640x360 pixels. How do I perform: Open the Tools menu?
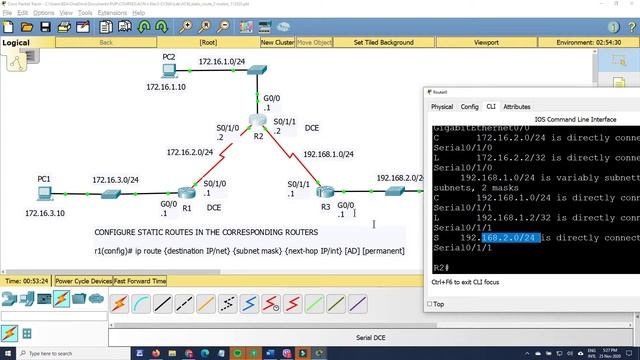coord(85,13)
